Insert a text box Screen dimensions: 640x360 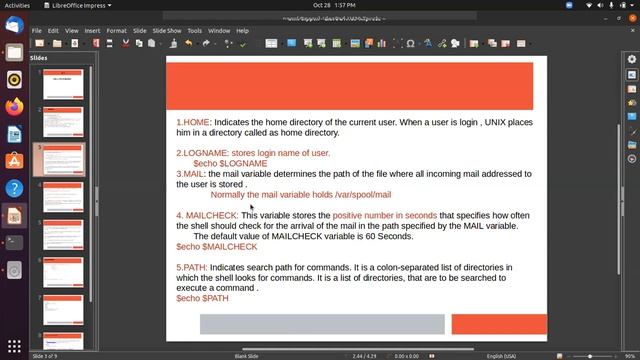click(397, 43)
